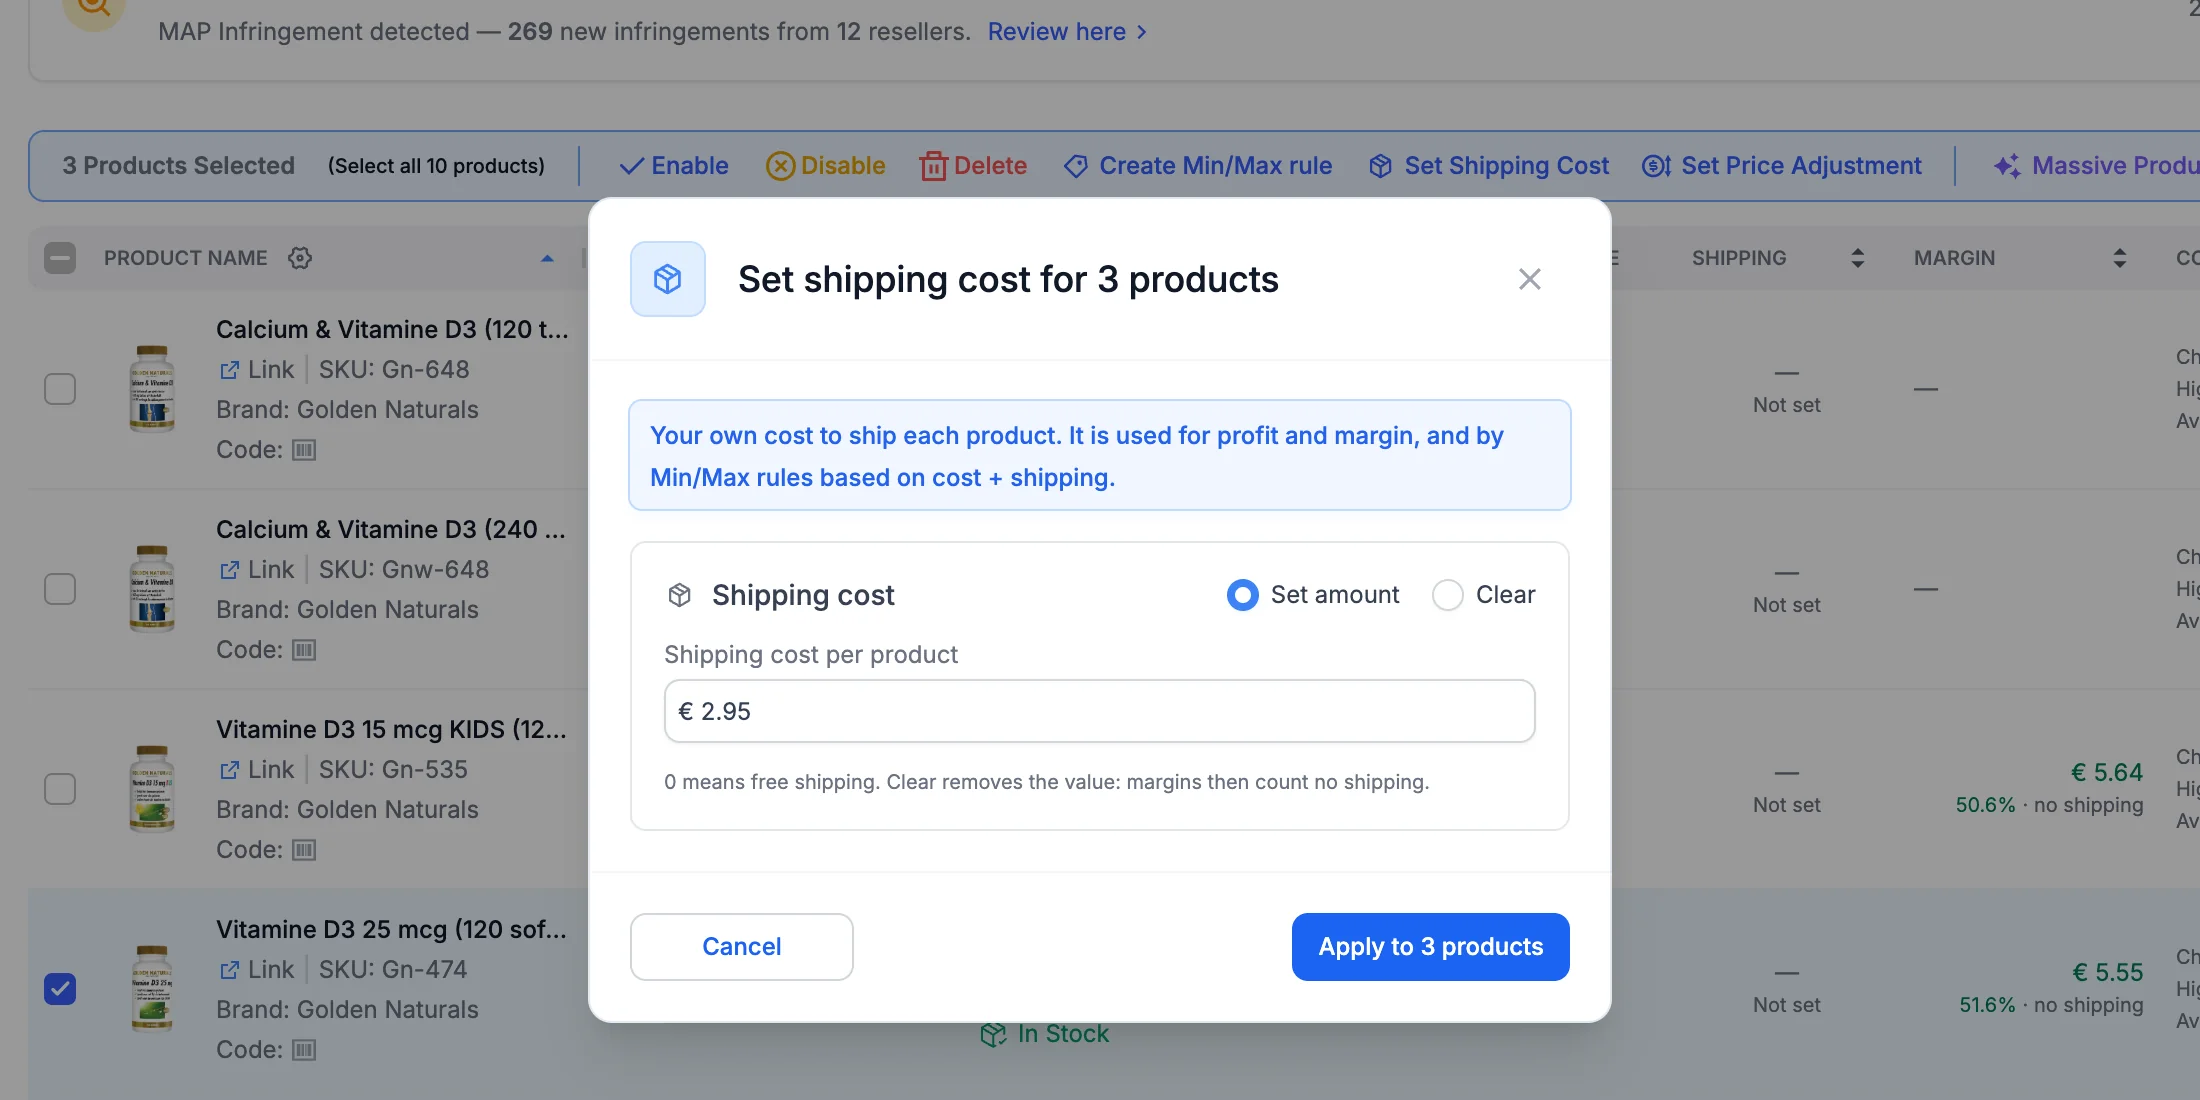Image resolution: width=2200 pixels, height=1100 pixels.
Task: Click Not set shipping for Gn-648 row
Action: click(1786, 405)
